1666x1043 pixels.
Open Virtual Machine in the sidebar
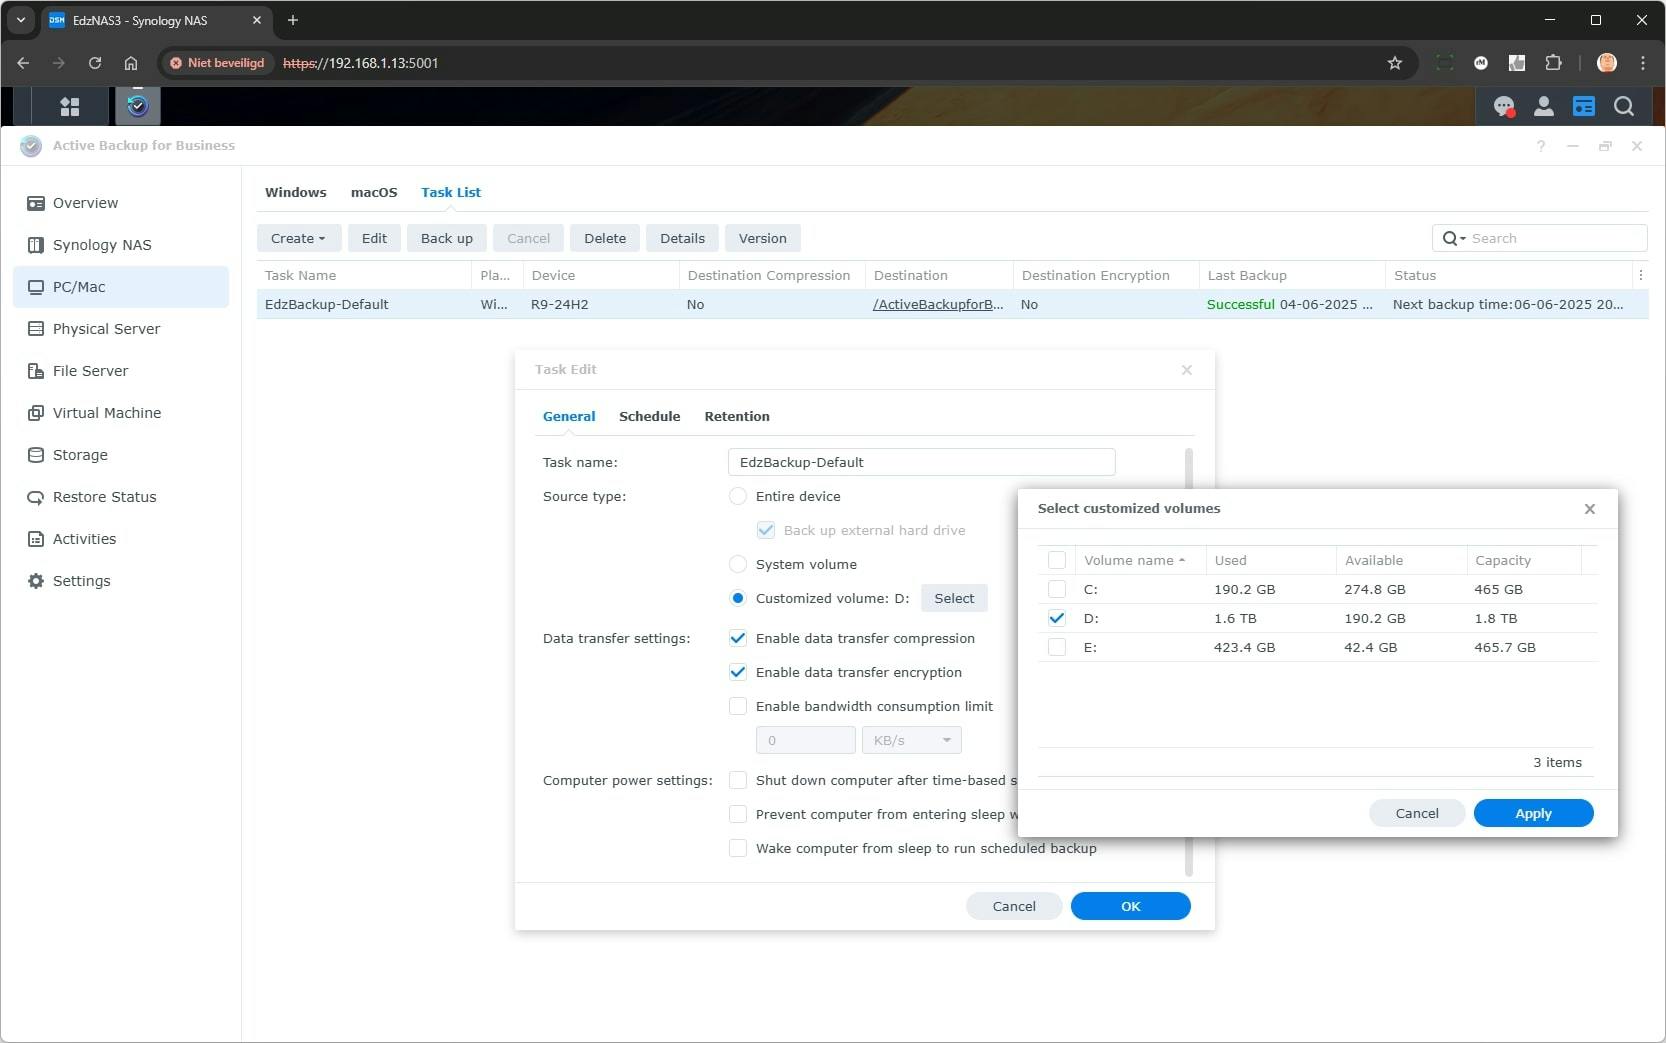click(x=121, y=413)
